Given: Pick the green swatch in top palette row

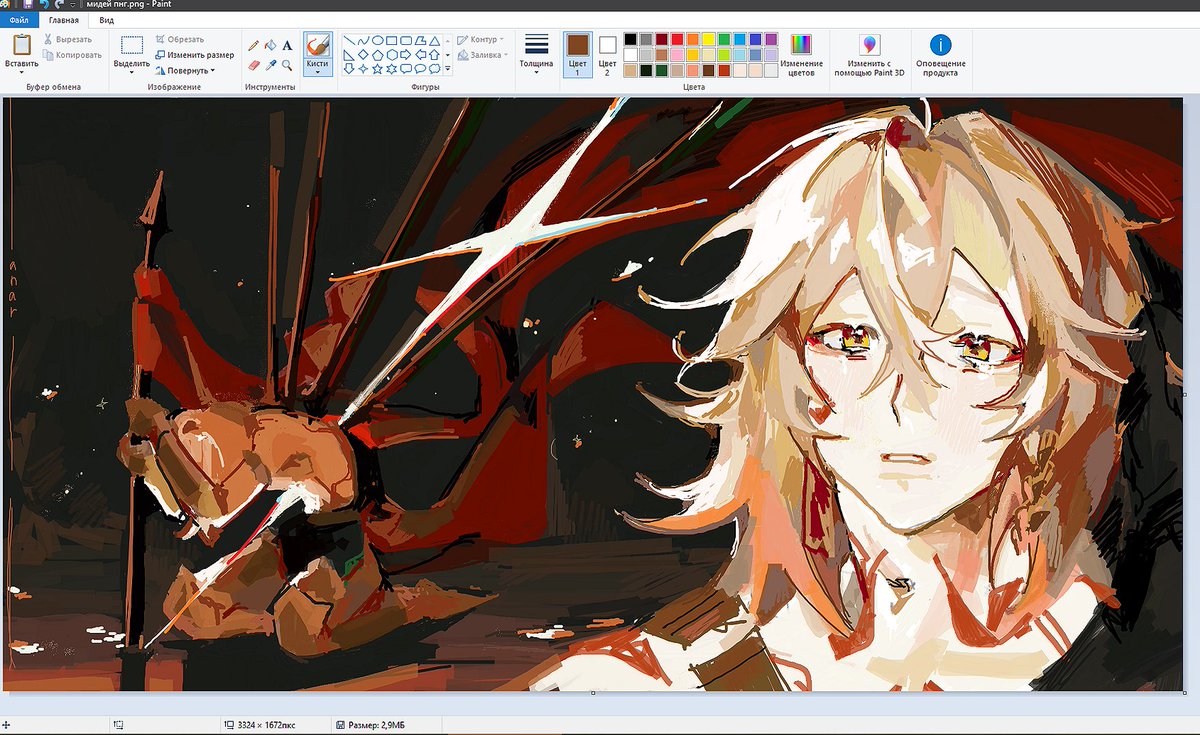Looking at the screenshot, I should [x=724, y=40].
